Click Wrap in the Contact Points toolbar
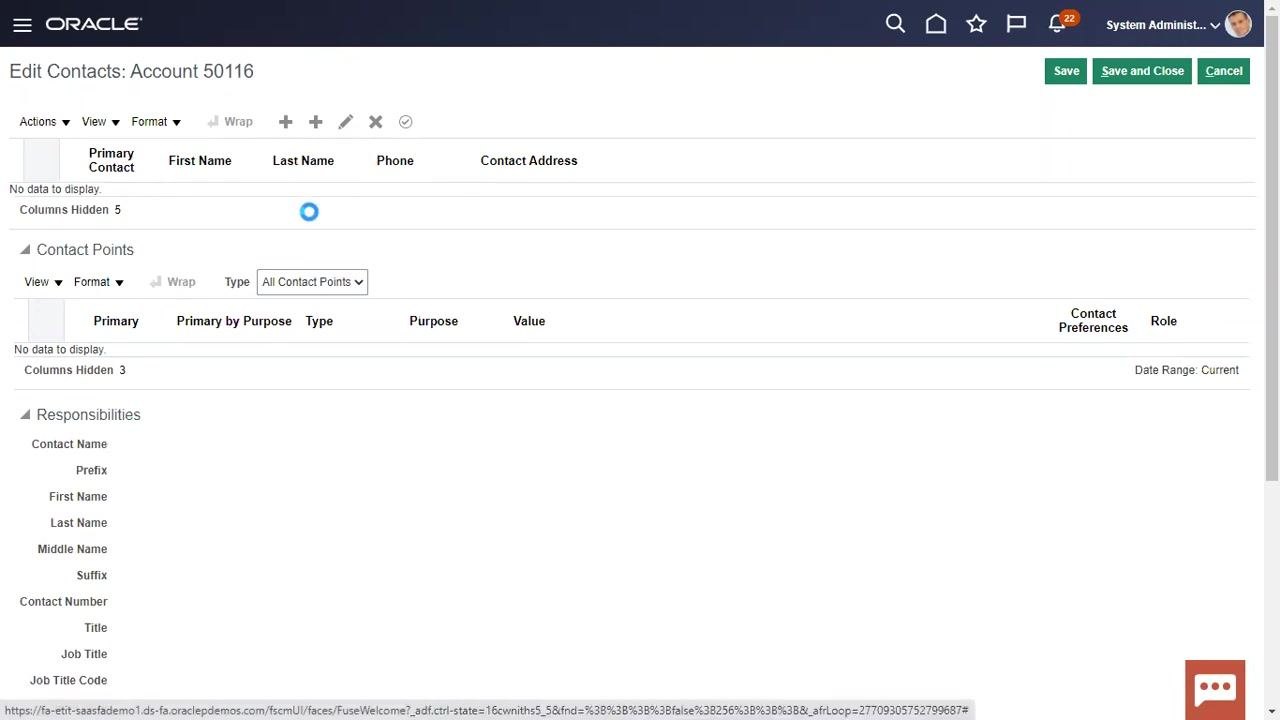This screenshot has width=1280, height=720. (173, 282)
